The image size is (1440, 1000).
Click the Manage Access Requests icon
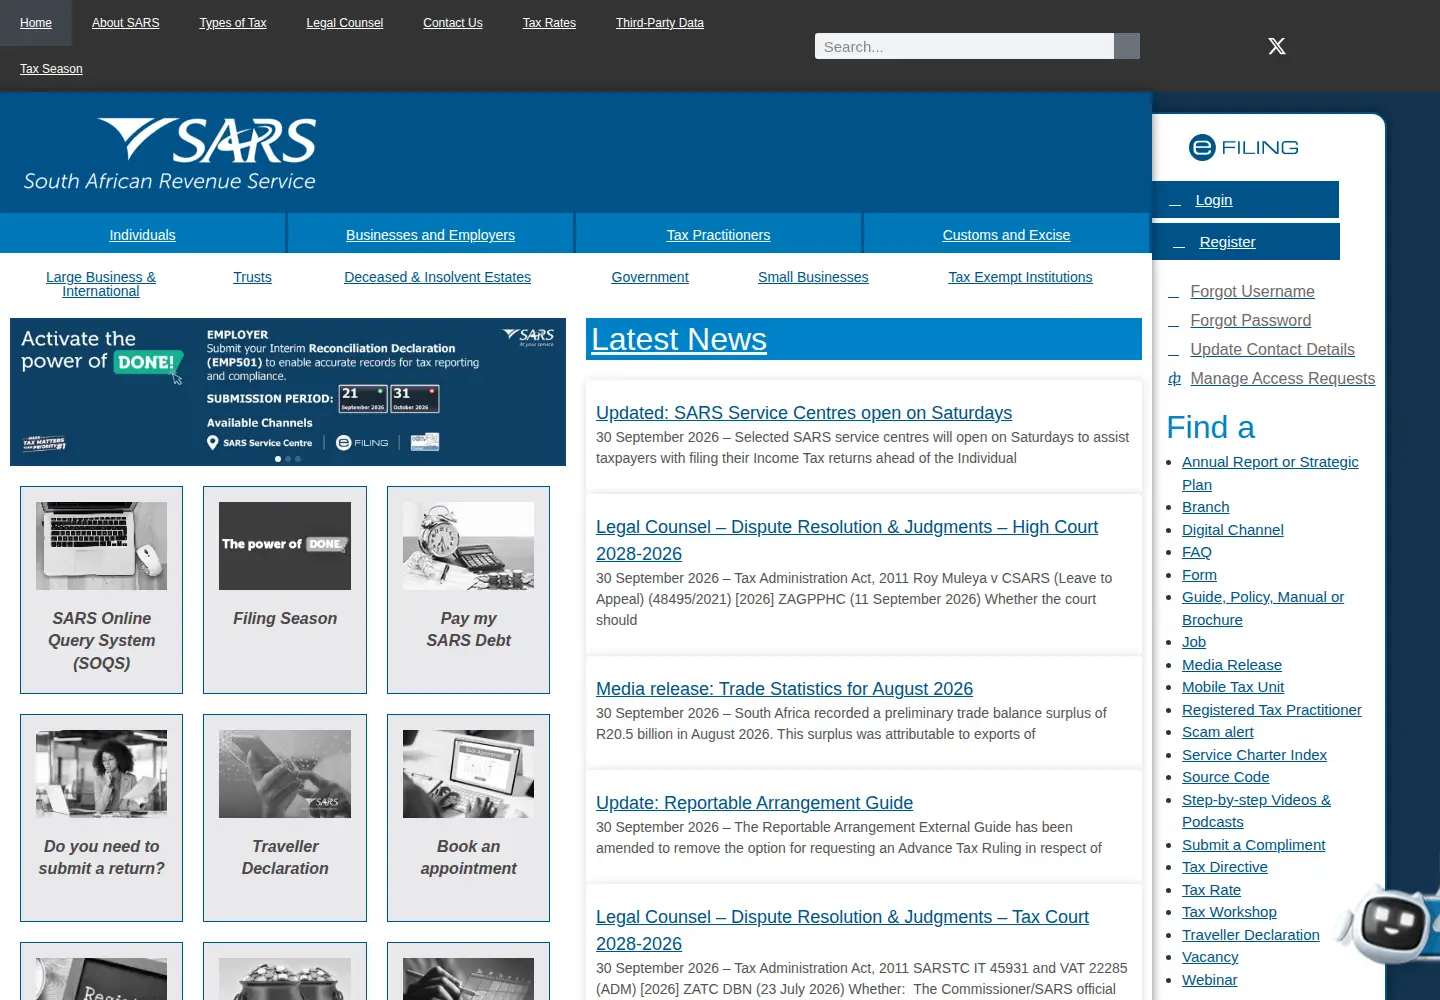point(1174,379)
